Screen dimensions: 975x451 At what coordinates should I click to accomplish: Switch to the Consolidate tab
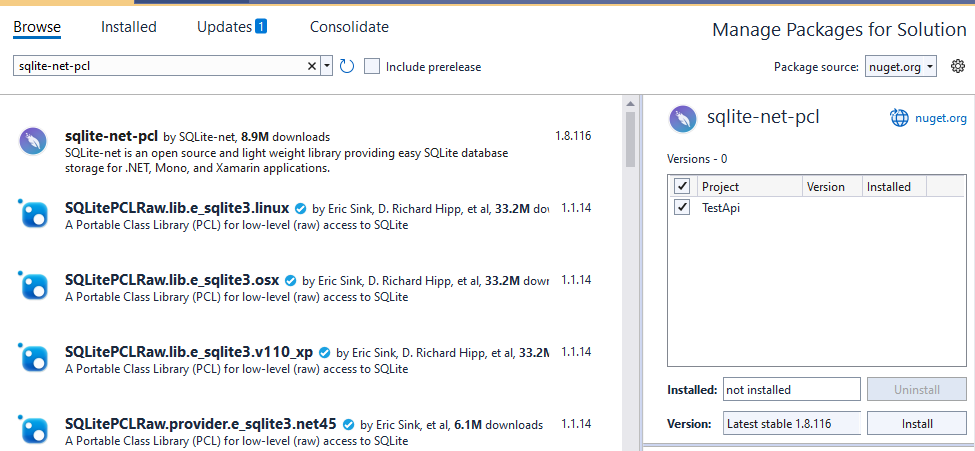pos(349,27)
